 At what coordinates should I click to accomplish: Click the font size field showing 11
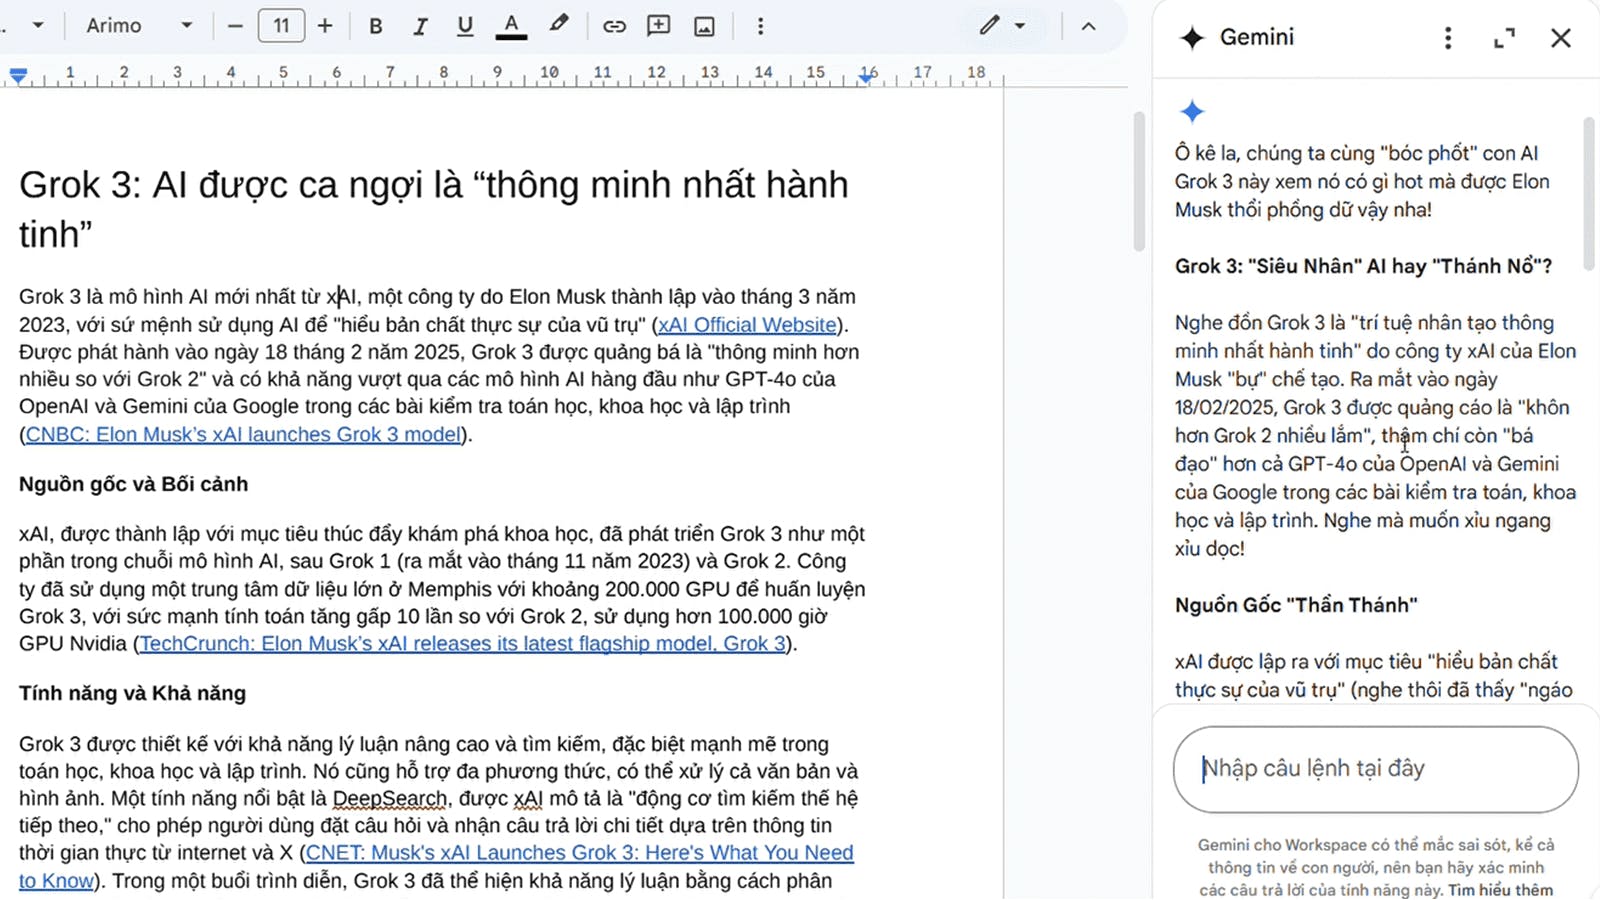coord(281,26)
